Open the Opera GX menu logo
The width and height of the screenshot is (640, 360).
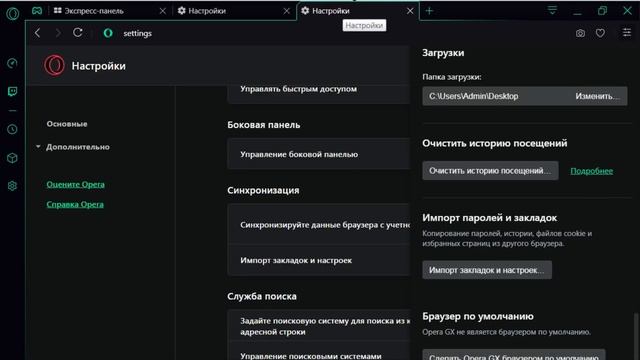pos(13,13)
